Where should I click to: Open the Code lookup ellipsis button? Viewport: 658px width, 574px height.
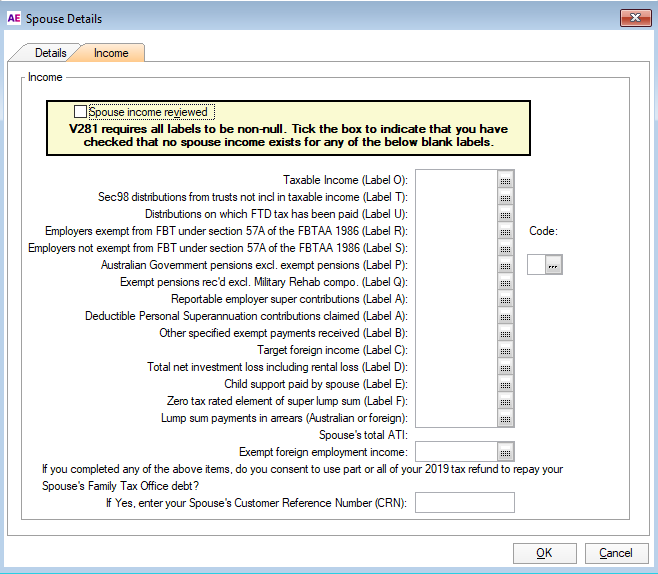pos(553,264)
